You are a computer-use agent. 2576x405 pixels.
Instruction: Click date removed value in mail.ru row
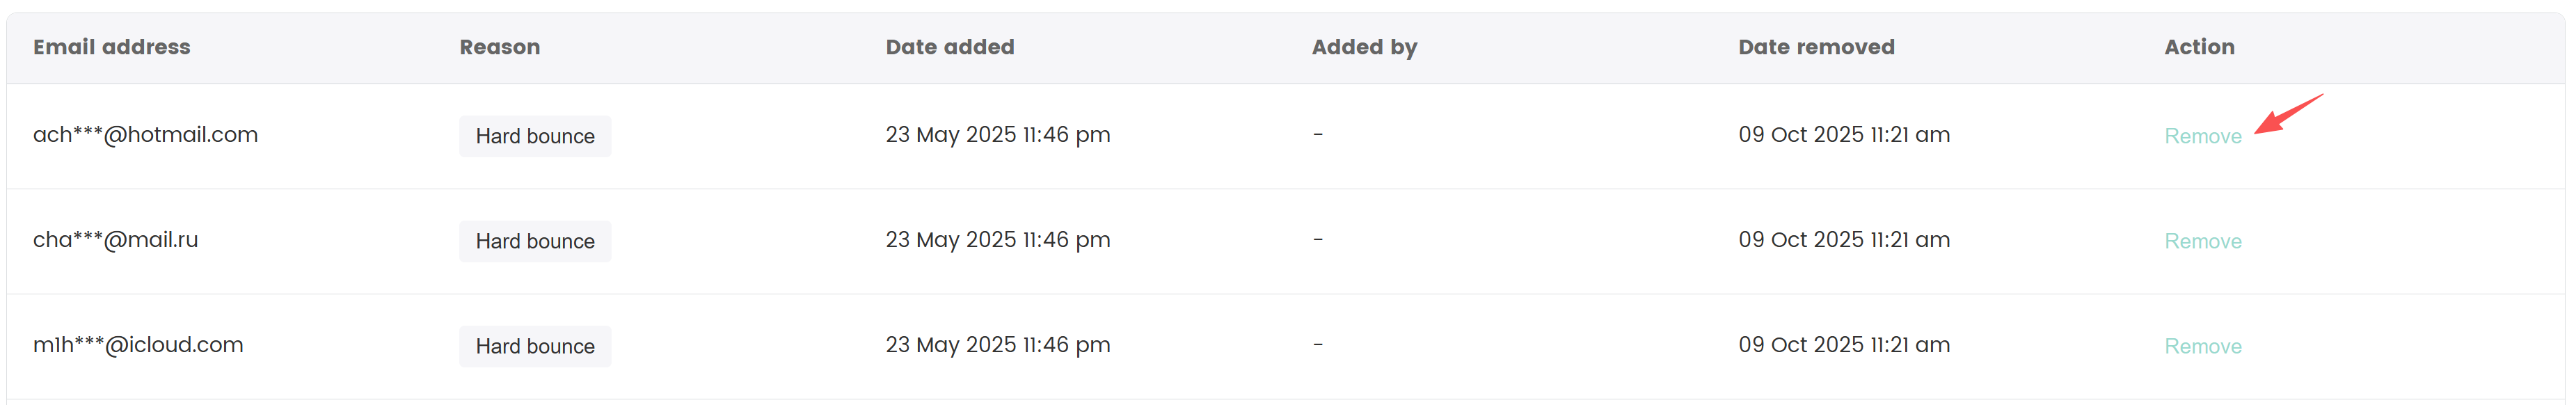point(1843,240)
